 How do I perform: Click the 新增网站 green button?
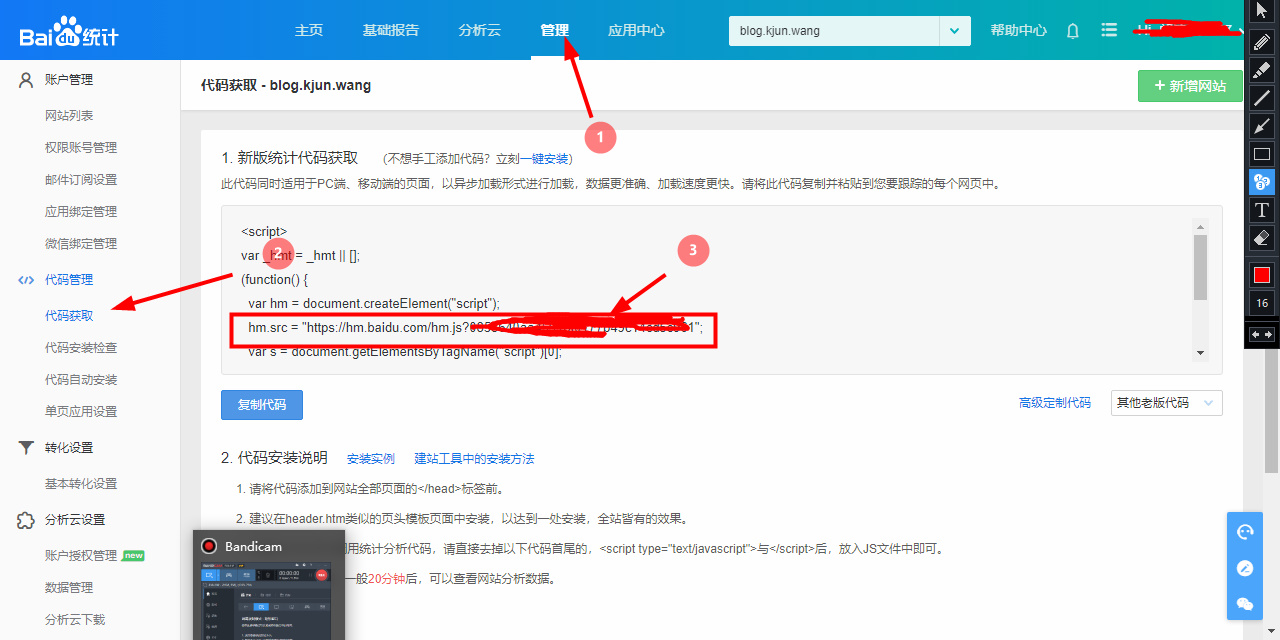pos(1190,86)
